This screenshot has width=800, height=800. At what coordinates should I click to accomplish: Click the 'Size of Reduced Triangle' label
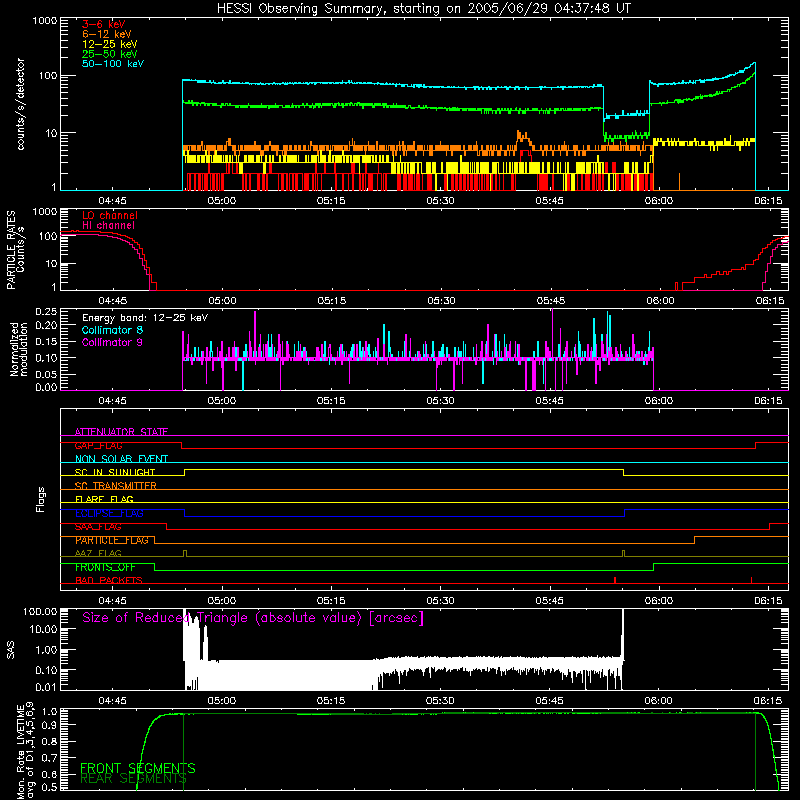pyautogui.click(x=253, y=618)
